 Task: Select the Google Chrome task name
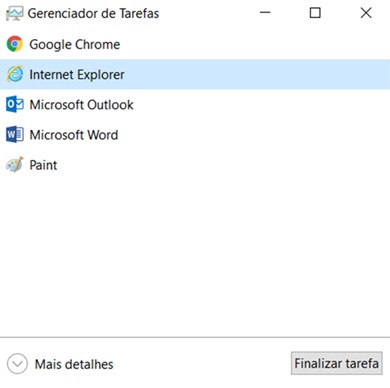[x=75, y=45]
